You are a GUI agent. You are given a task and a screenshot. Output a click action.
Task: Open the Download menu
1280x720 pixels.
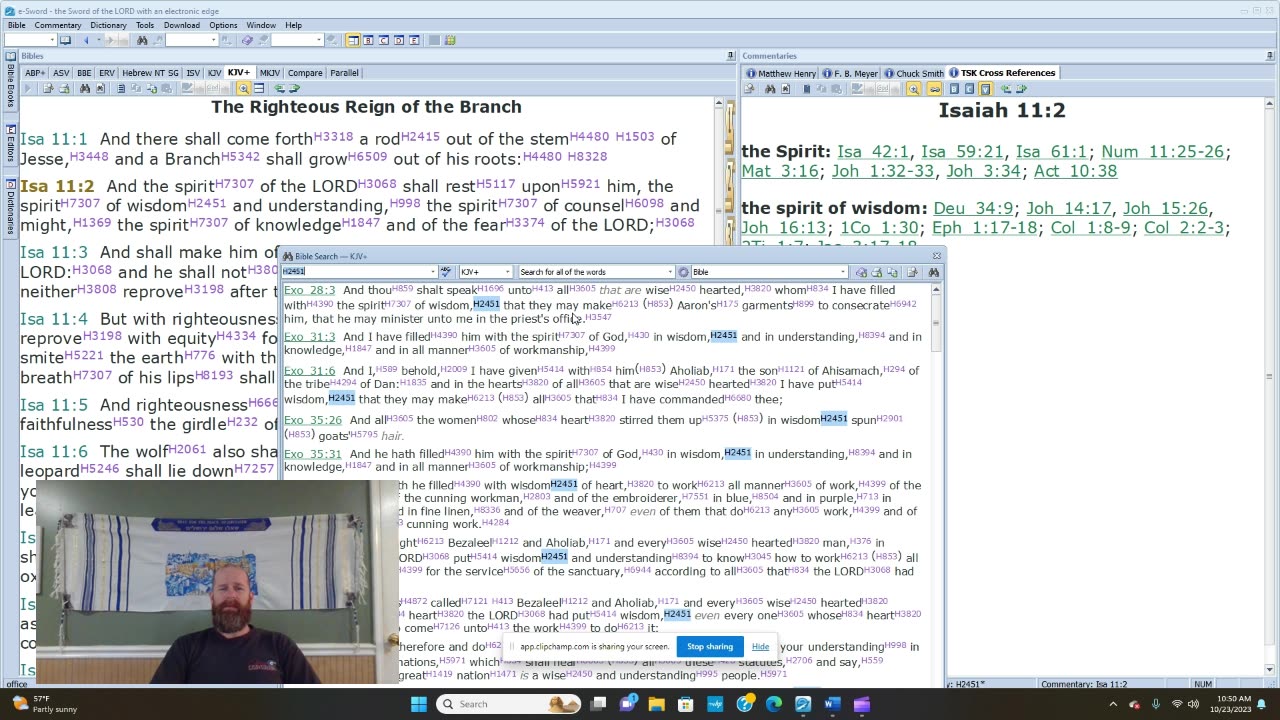click(x=182, y=25)
